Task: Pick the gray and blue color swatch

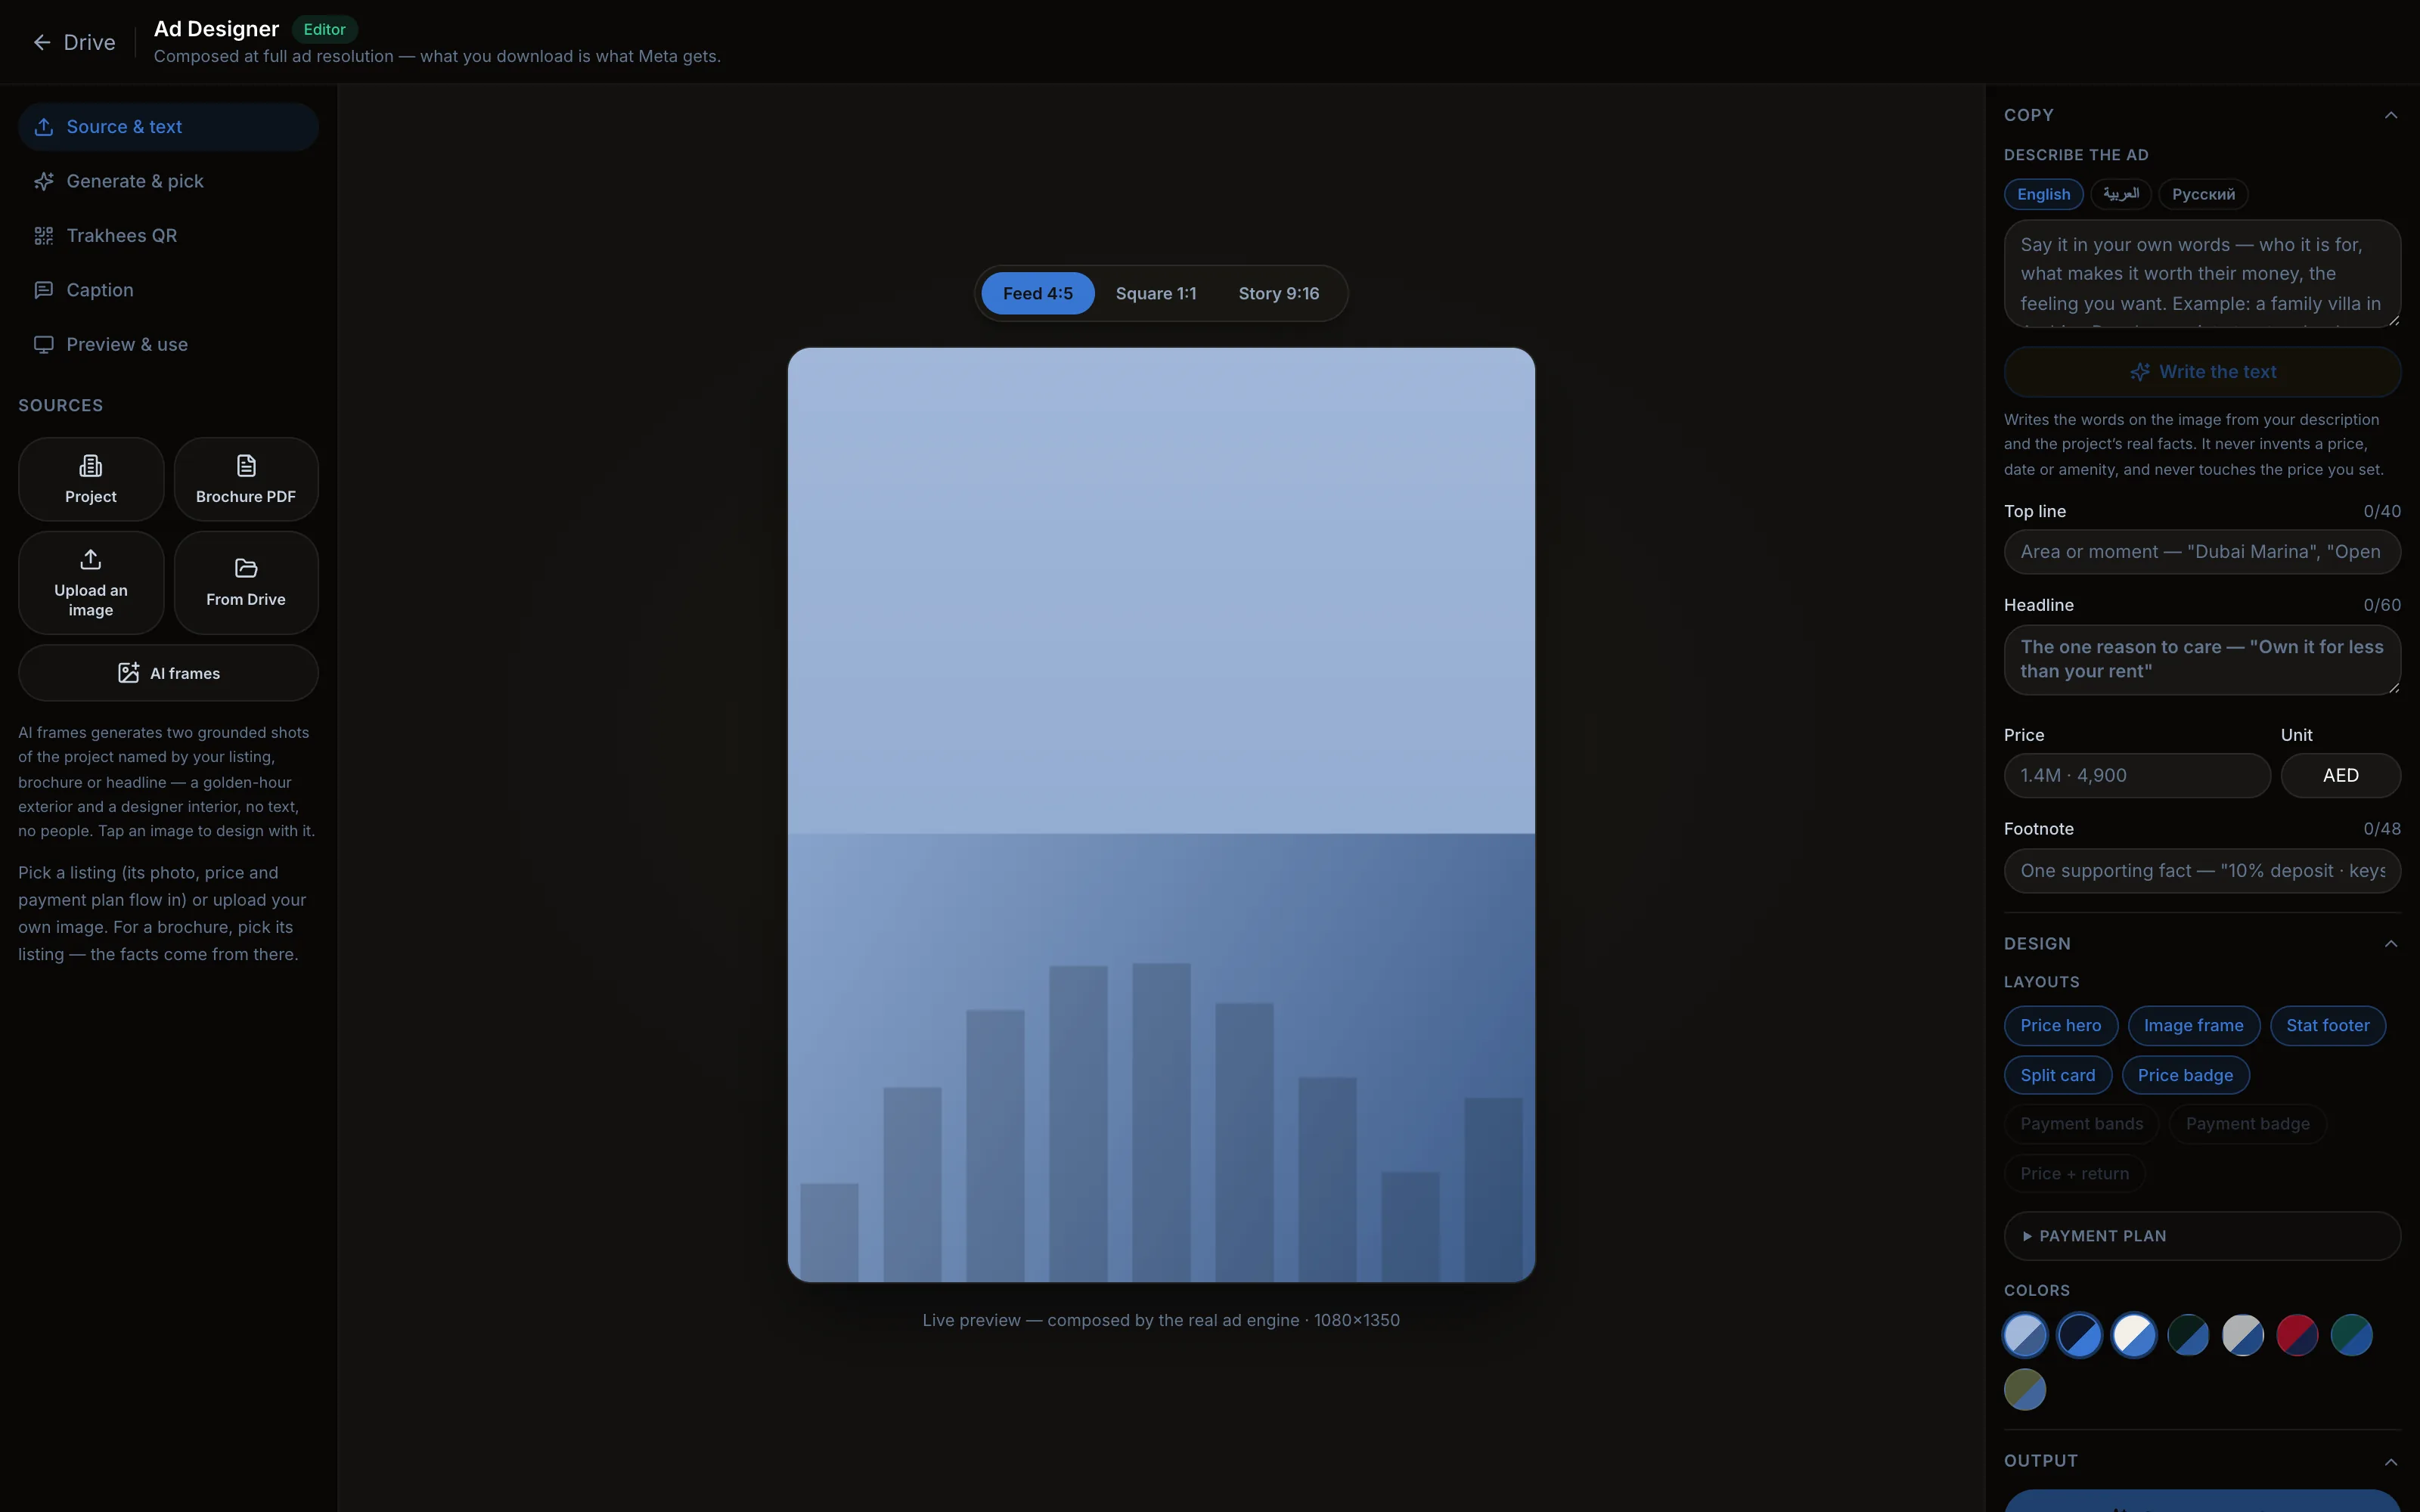Action: [2243, 1335]
